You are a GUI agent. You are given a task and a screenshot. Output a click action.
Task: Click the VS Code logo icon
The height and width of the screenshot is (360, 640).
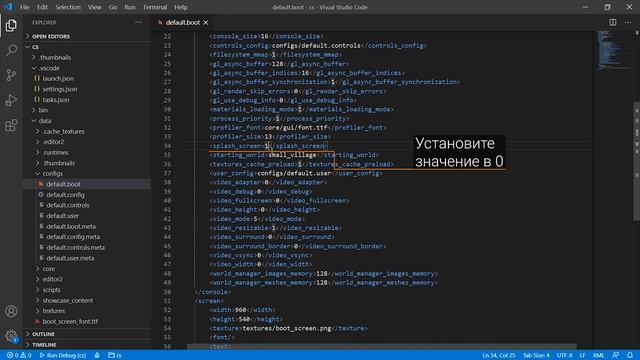[8, 7]
